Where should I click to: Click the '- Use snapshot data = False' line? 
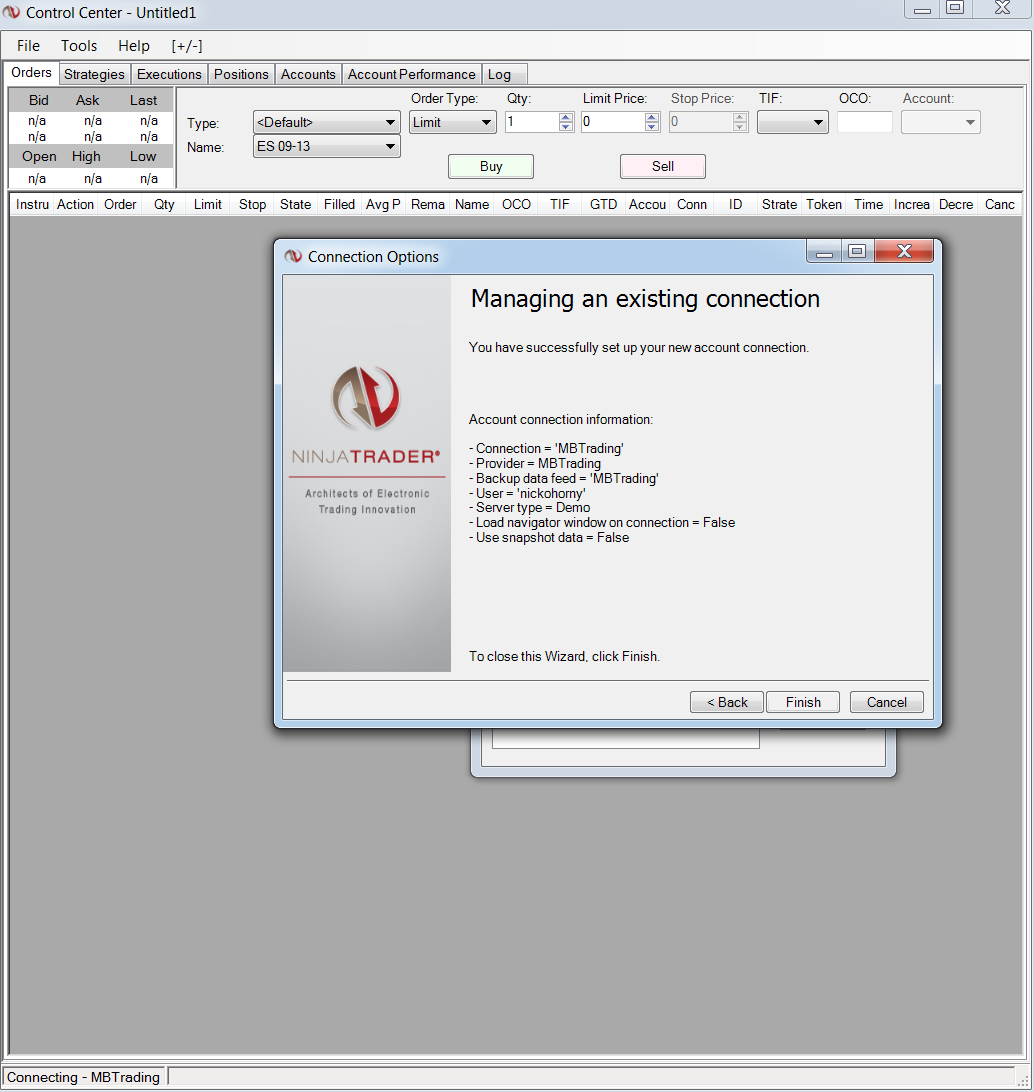click(x=549, y=538)
